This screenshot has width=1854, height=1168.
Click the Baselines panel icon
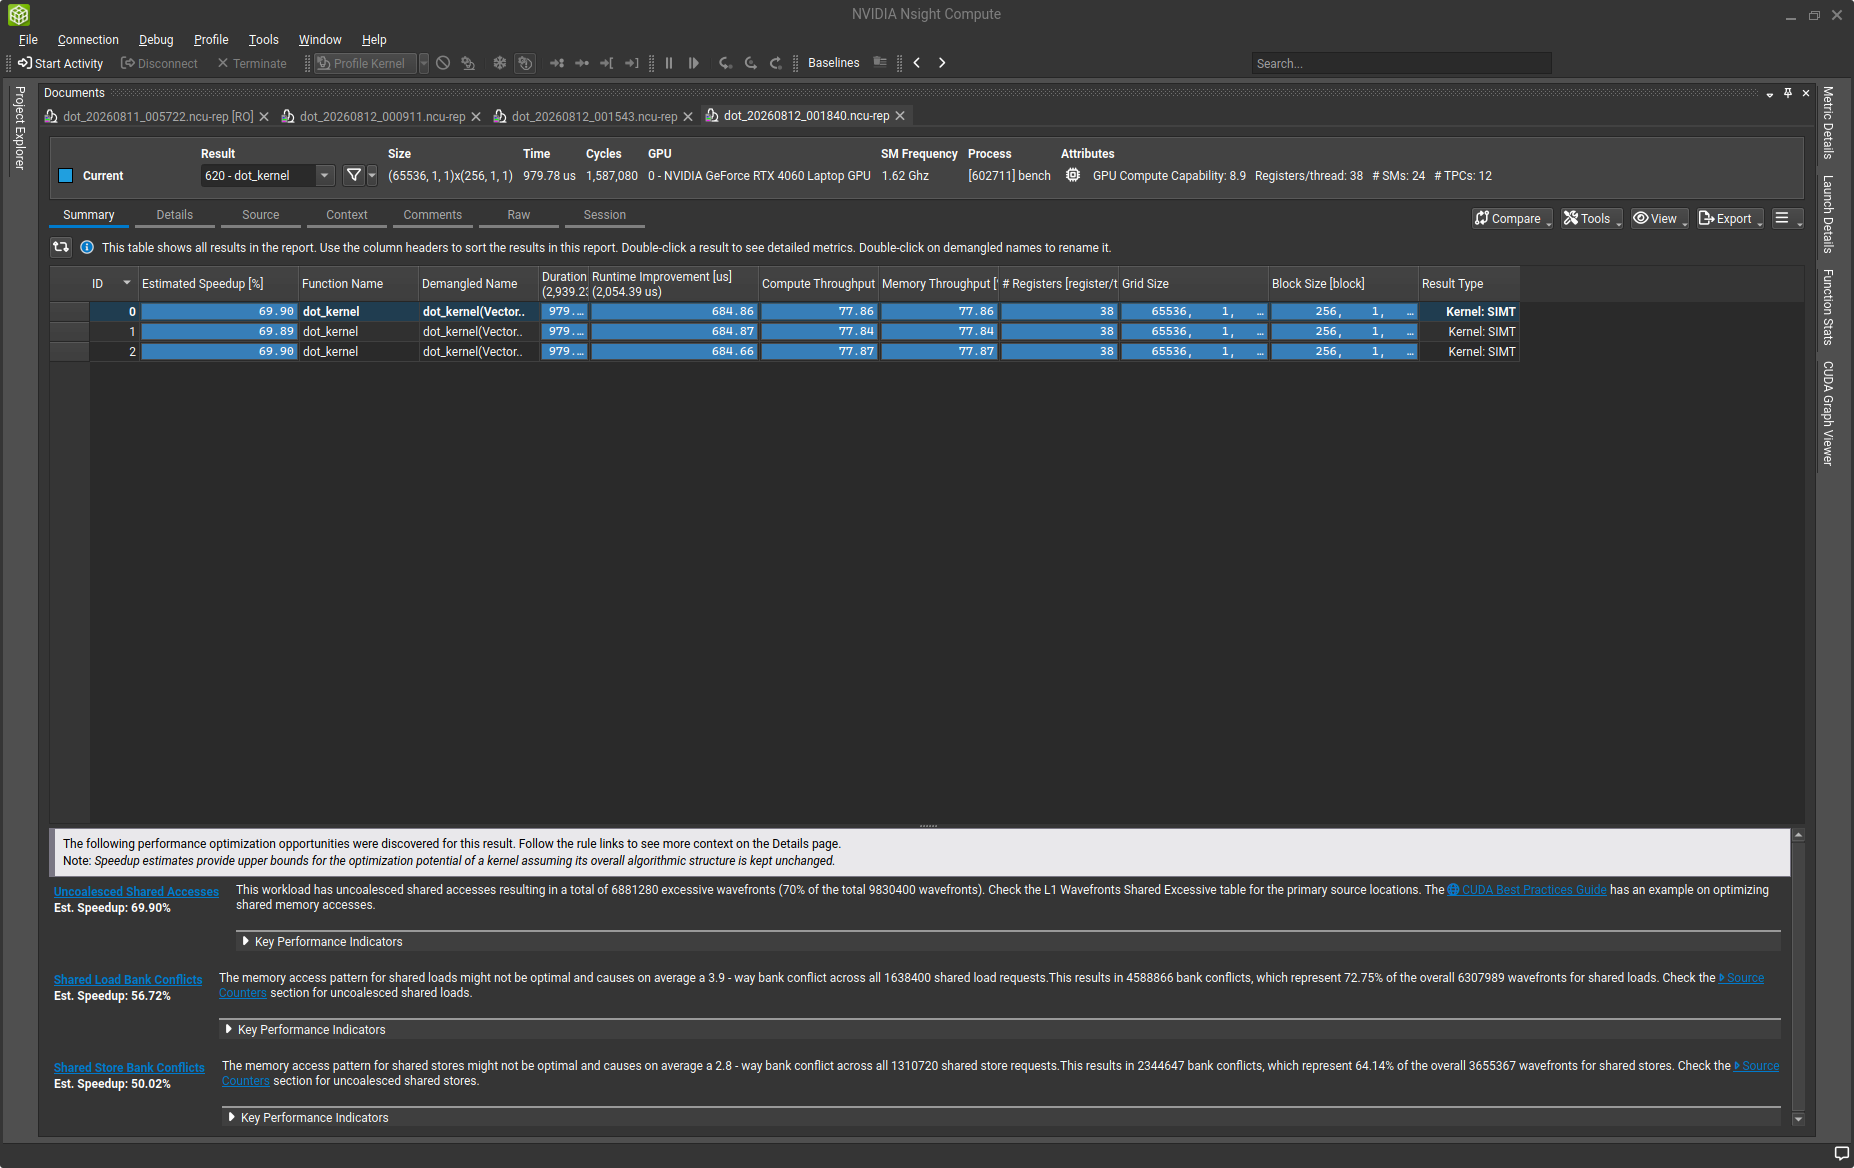click(x=880, y=62)
